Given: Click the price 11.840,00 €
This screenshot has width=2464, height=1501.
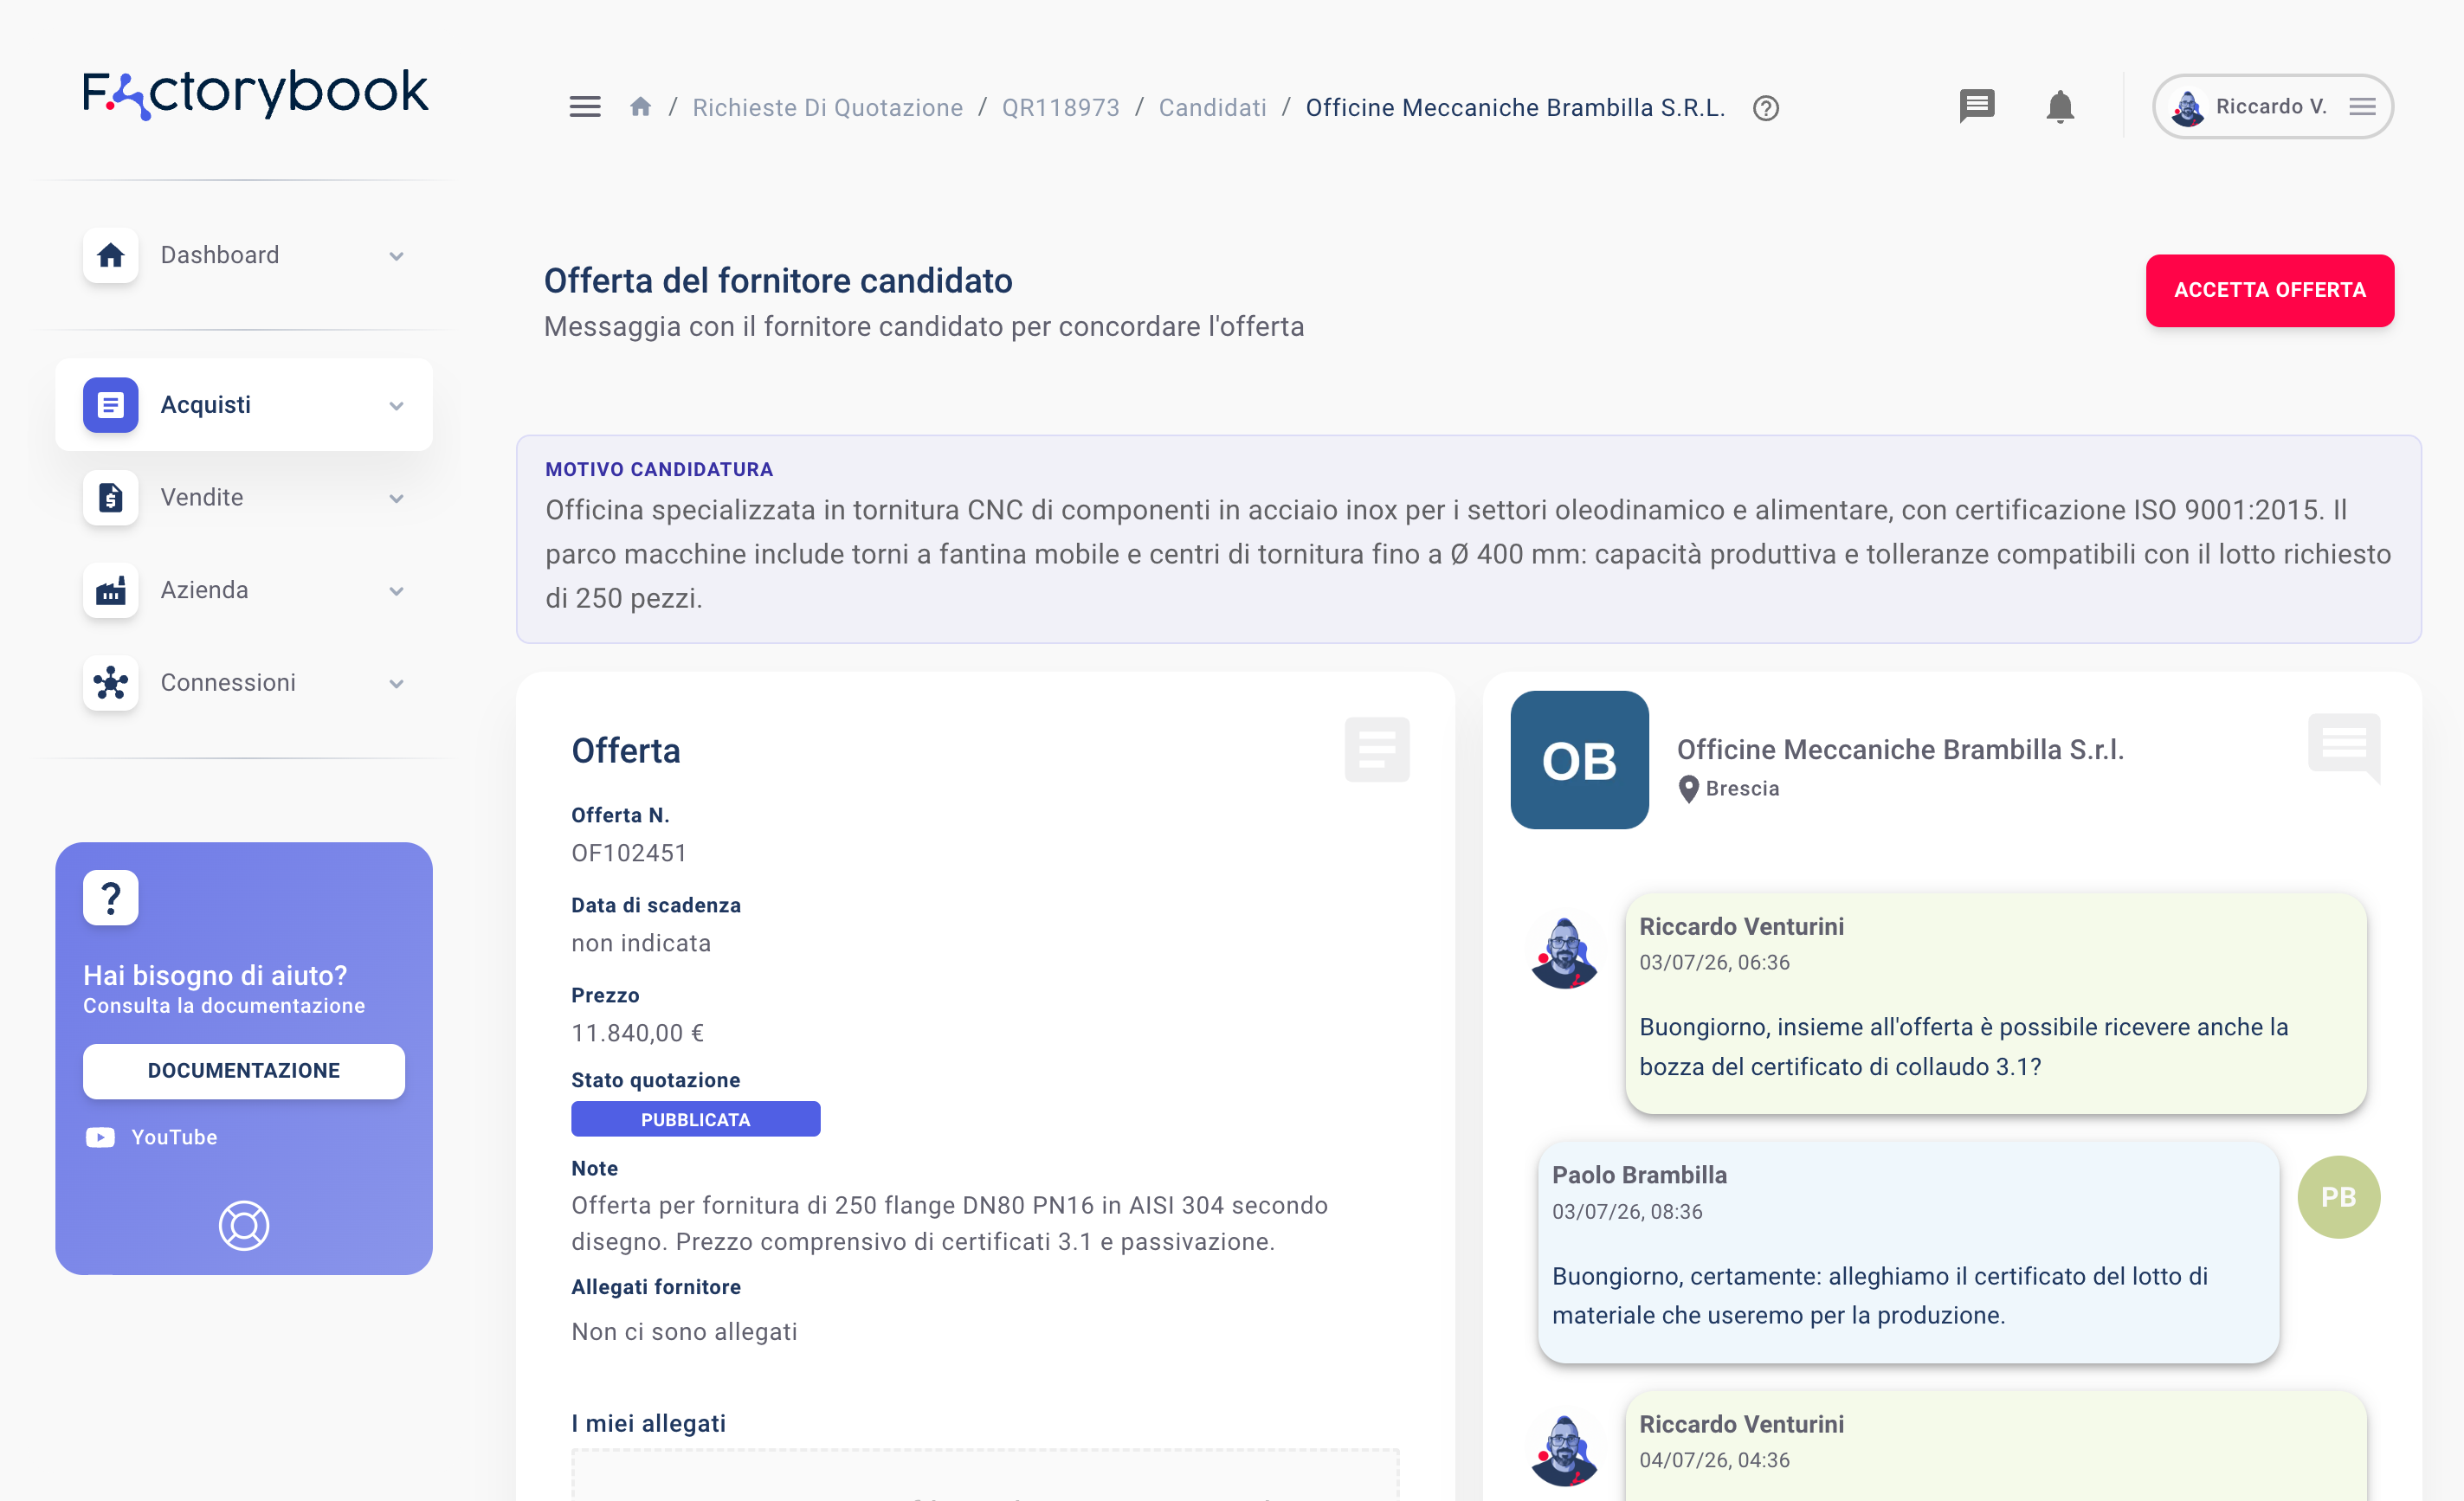Looking at the screenshot, I should coord(638,1034).
